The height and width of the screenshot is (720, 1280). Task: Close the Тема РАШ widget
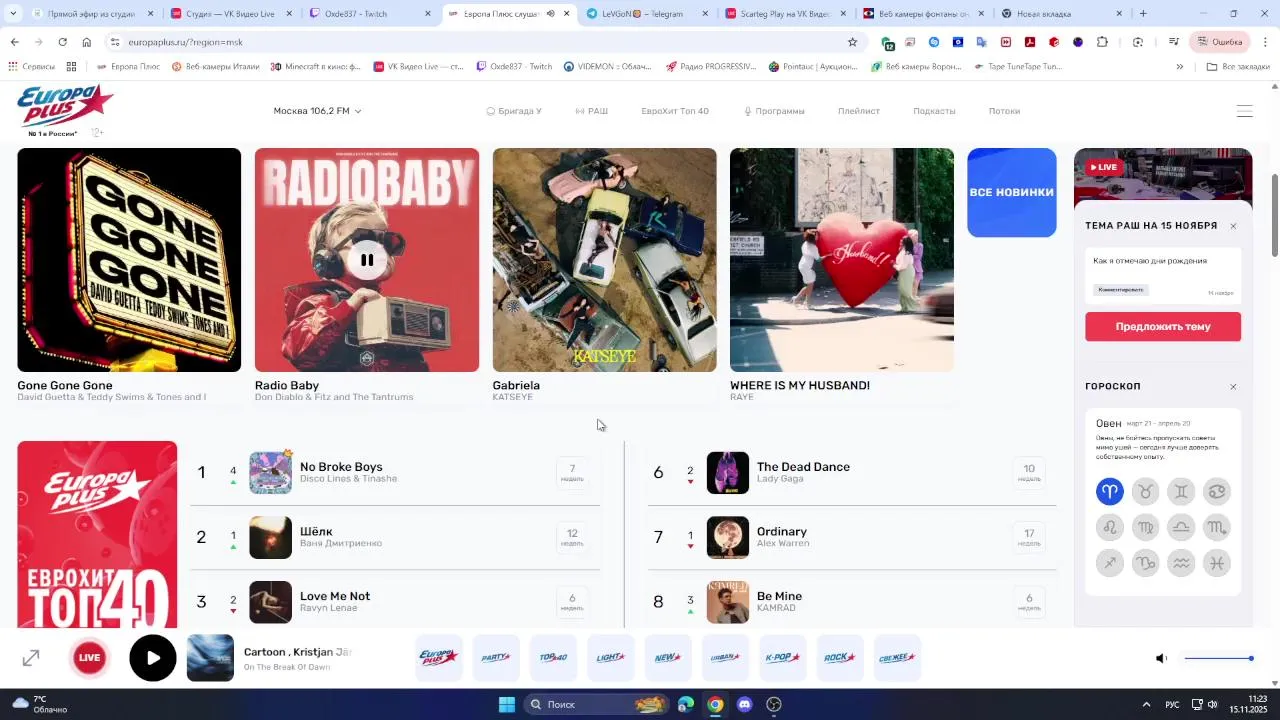(x=1233, y=226)
